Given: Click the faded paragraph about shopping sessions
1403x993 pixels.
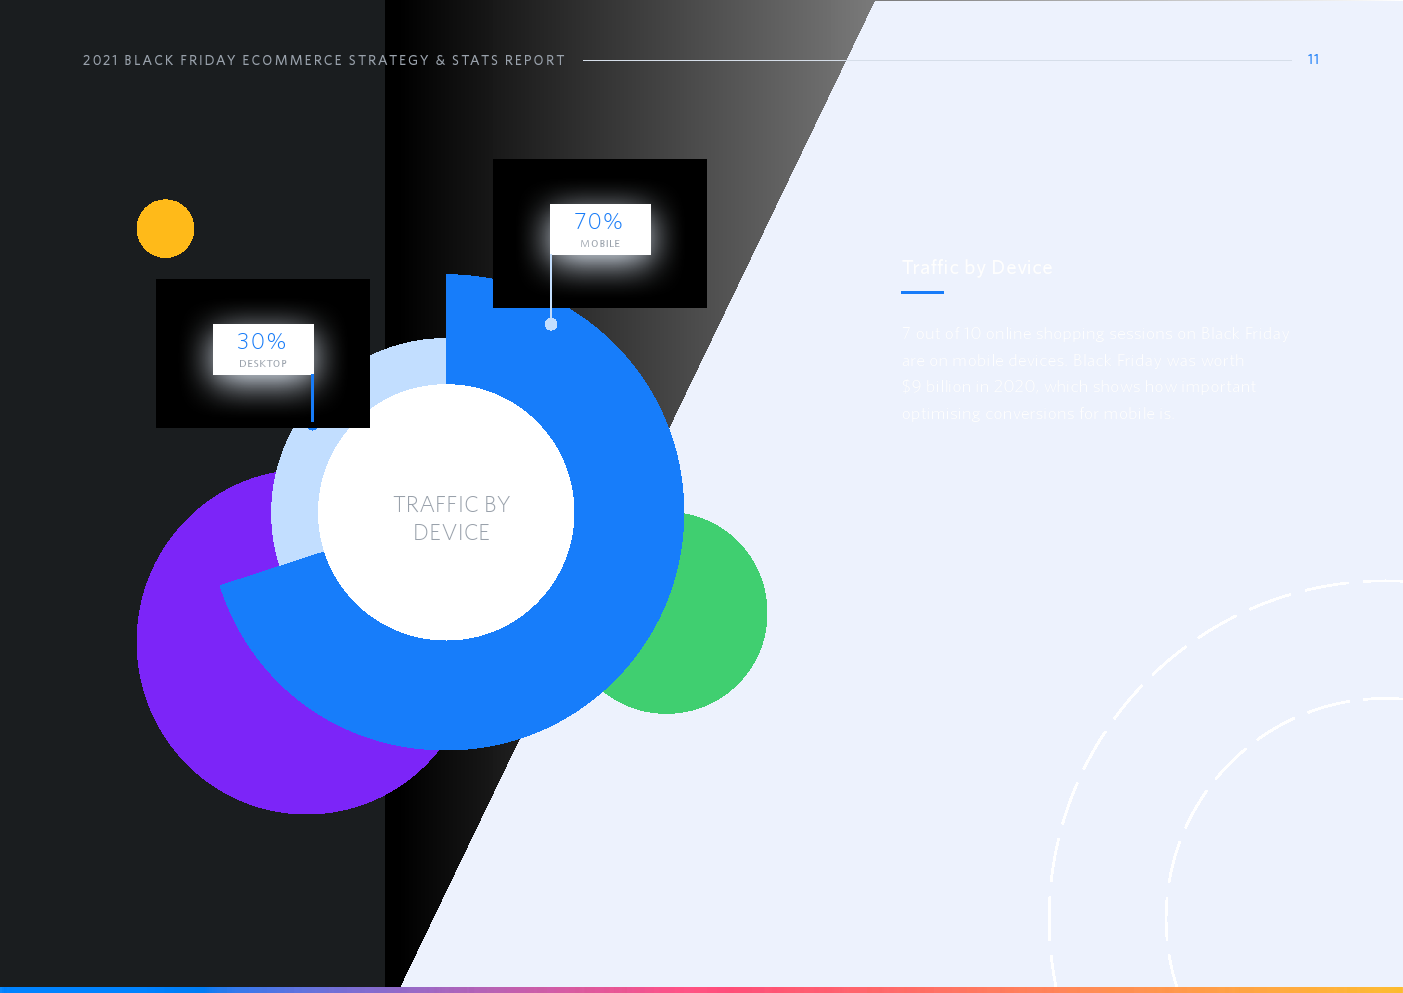Looking at the screenshot, I should tap(1095, 374).
